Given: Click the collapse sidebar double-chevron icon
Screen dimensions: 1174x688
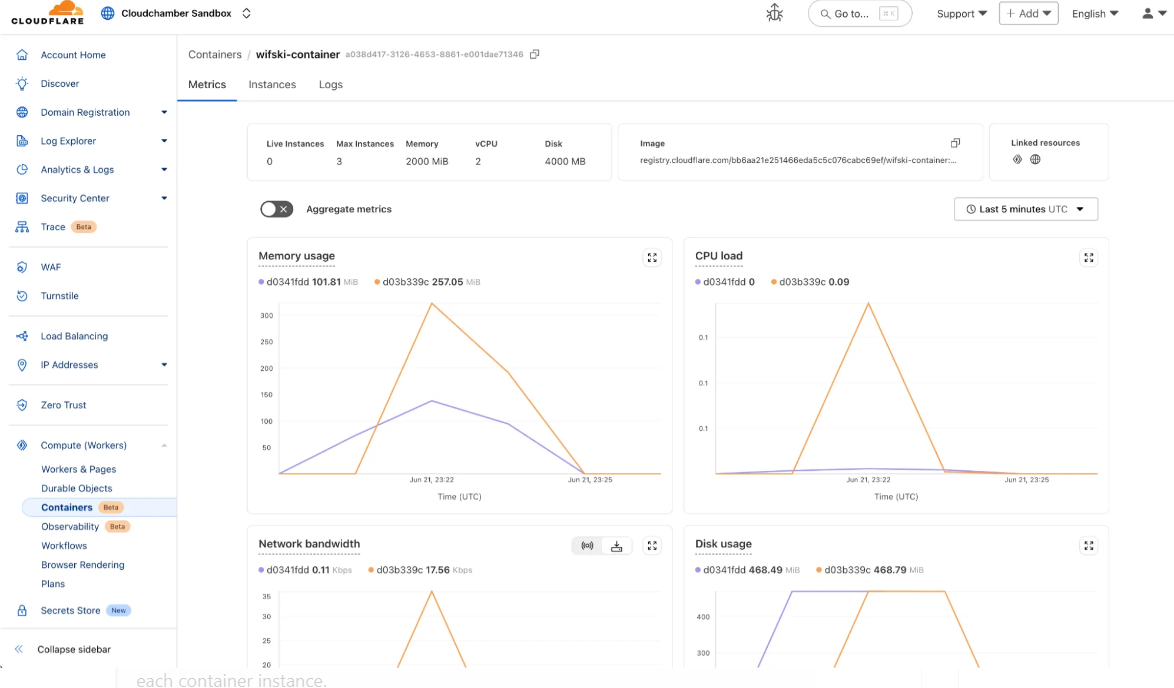Looking at the screenshot, I should pos(19,649).
